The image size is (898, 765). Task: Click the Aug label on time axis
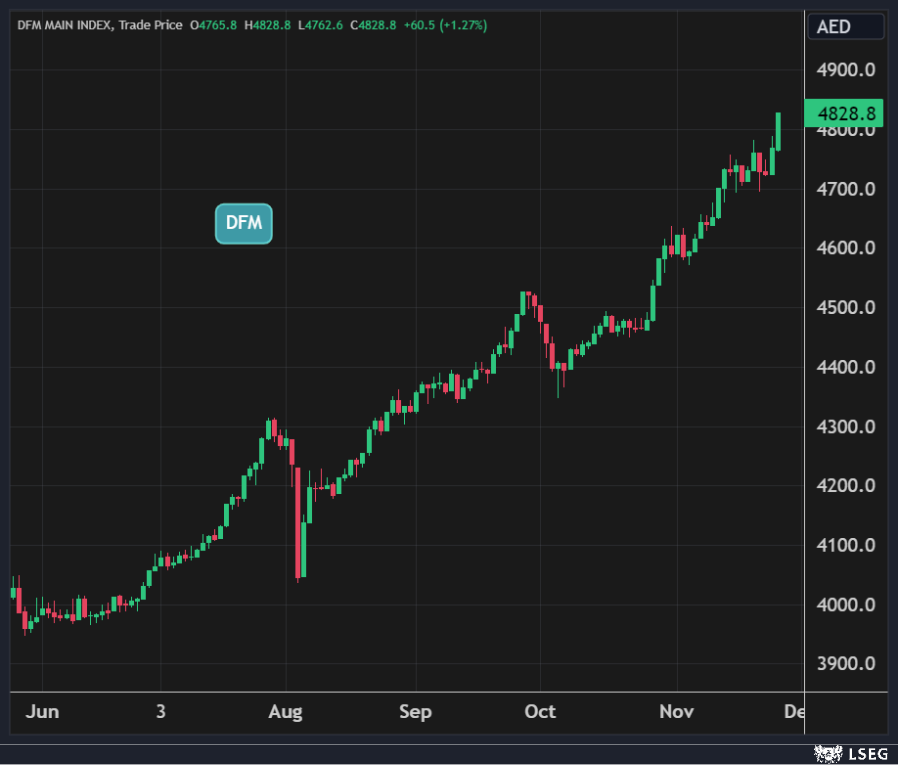(x=285, y=712)
